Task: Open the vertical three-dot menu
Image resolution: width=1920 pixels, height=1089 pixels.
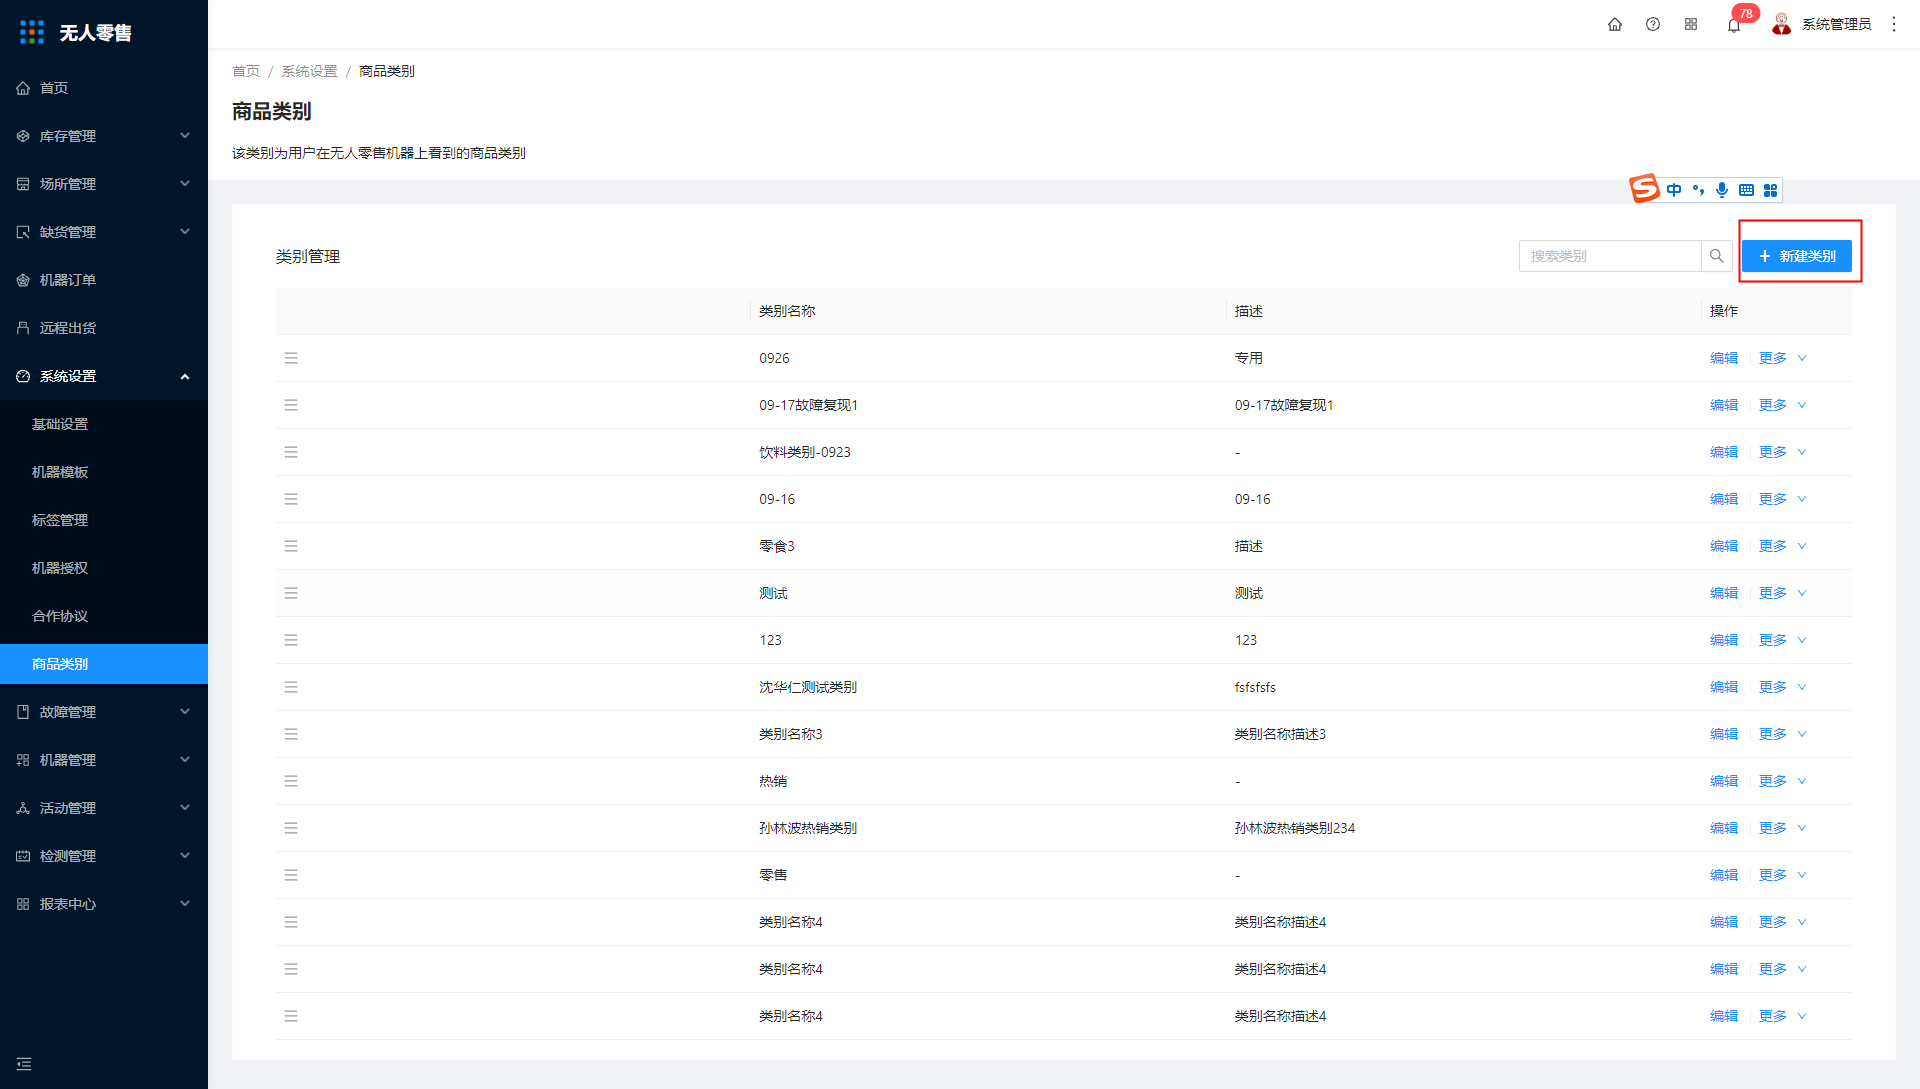Action: point(1894,24)
